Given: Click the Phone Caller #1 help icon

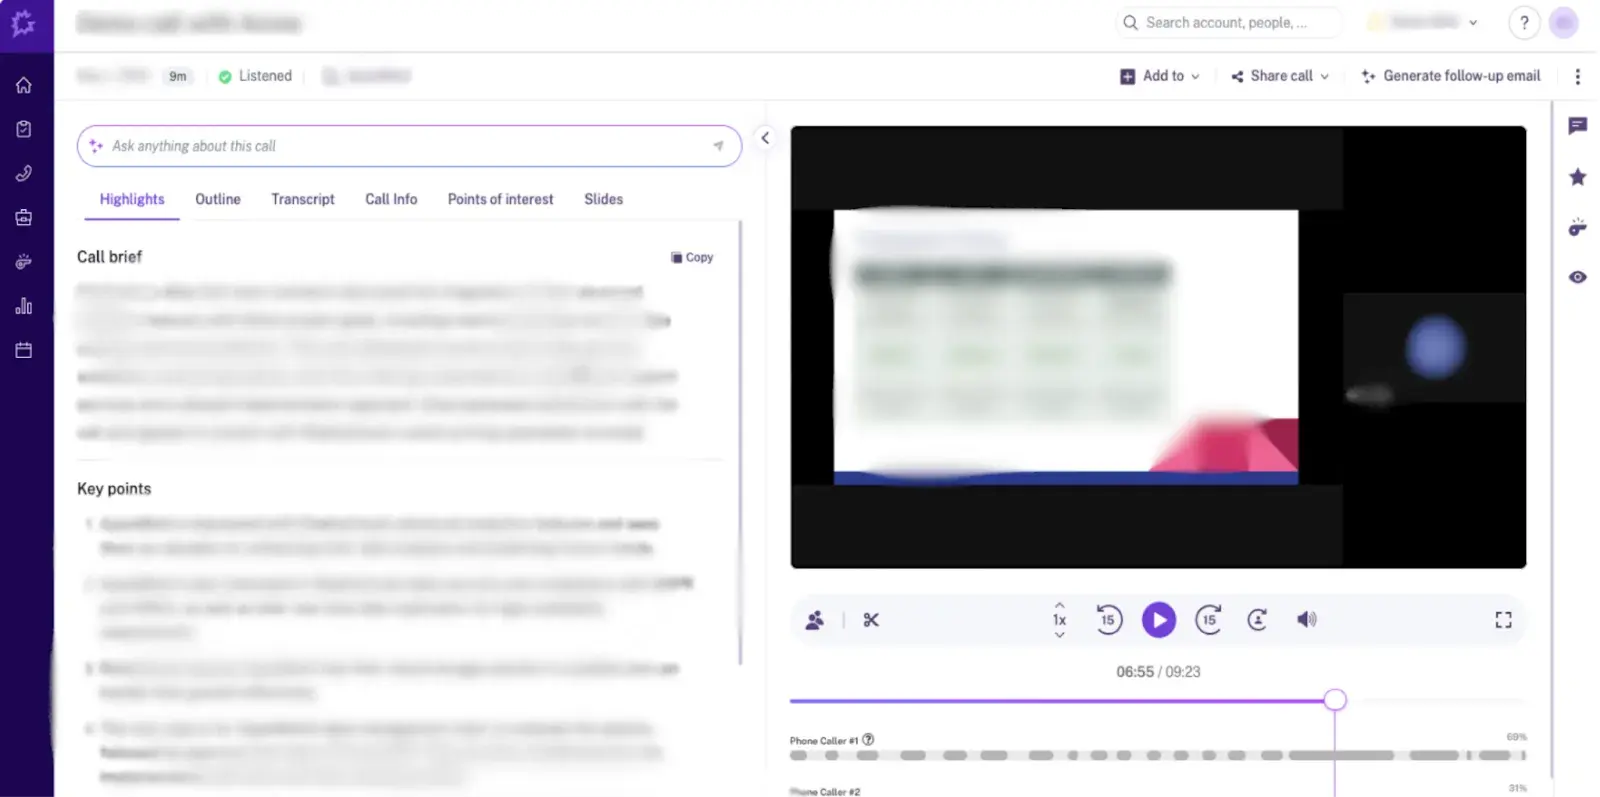Looking at the screenshot, I should point(868,740).
